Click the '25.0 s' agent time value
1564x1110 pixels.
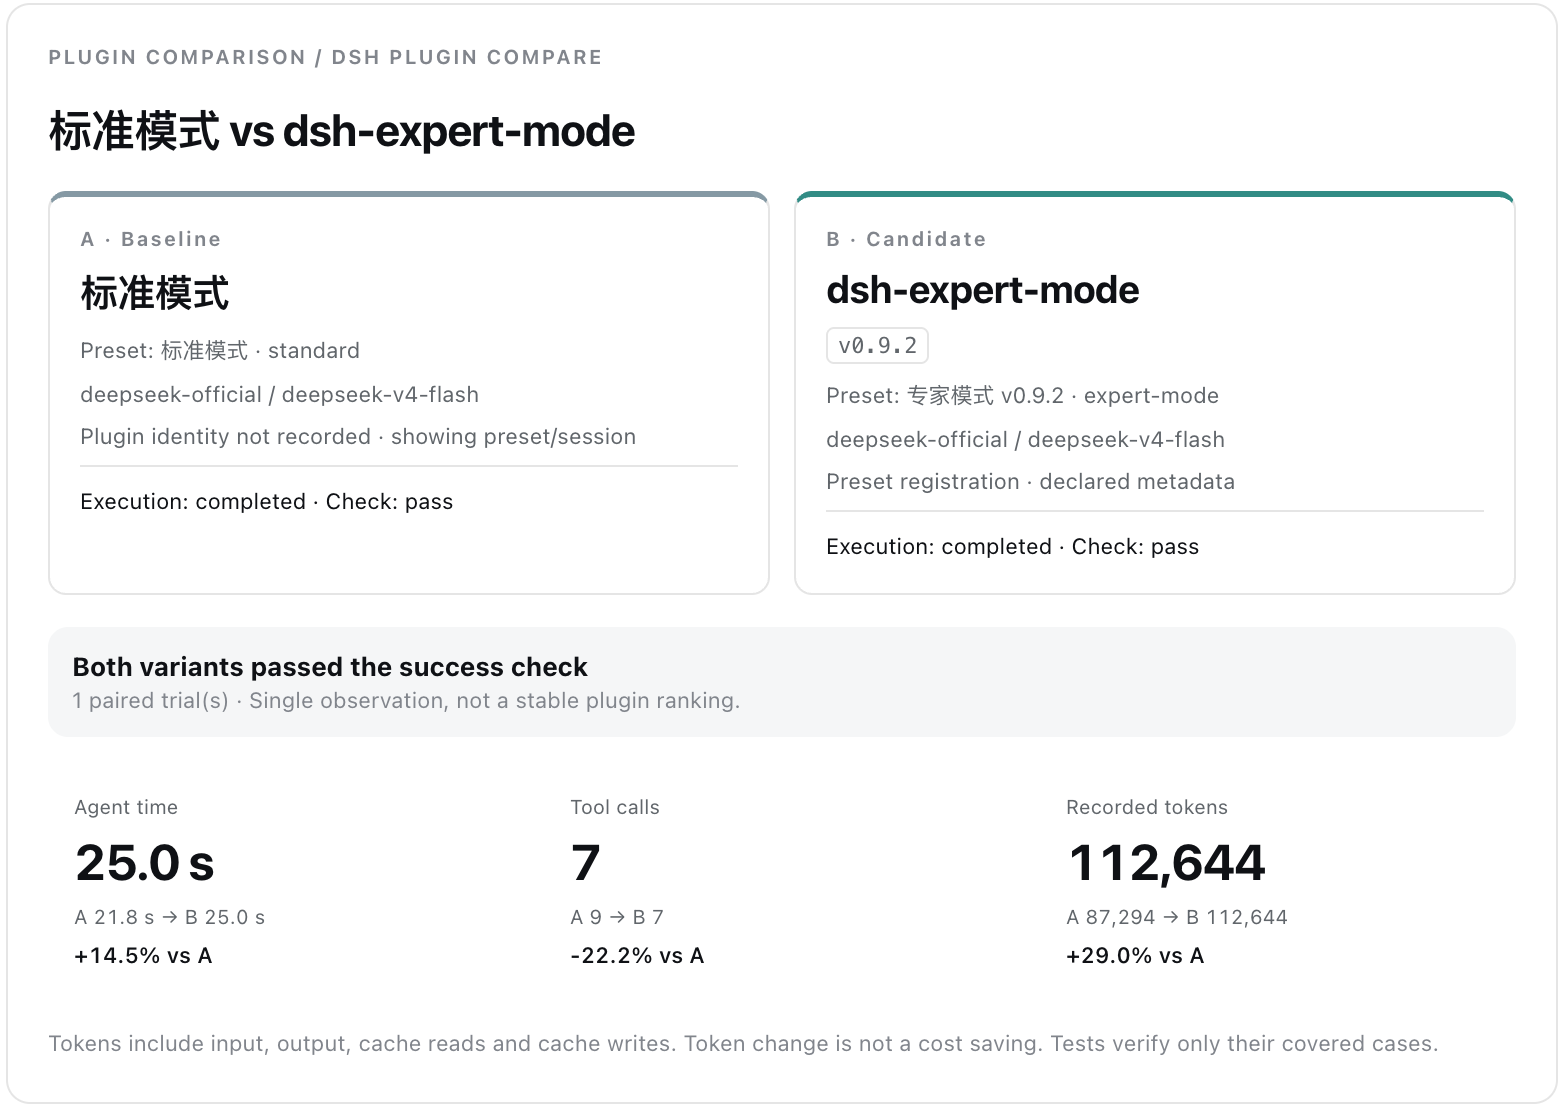[145, 863]
